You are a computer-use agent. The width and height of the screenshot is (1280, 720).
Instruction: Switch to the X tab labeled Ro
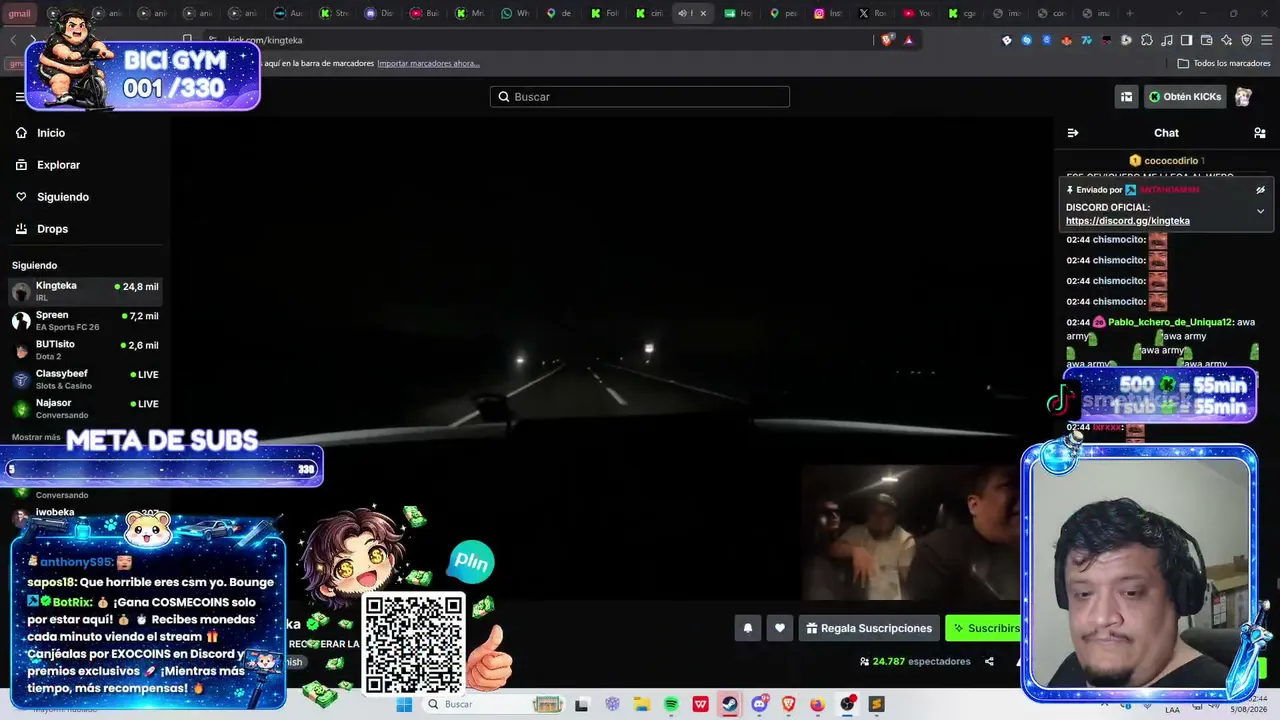[871, 14]
